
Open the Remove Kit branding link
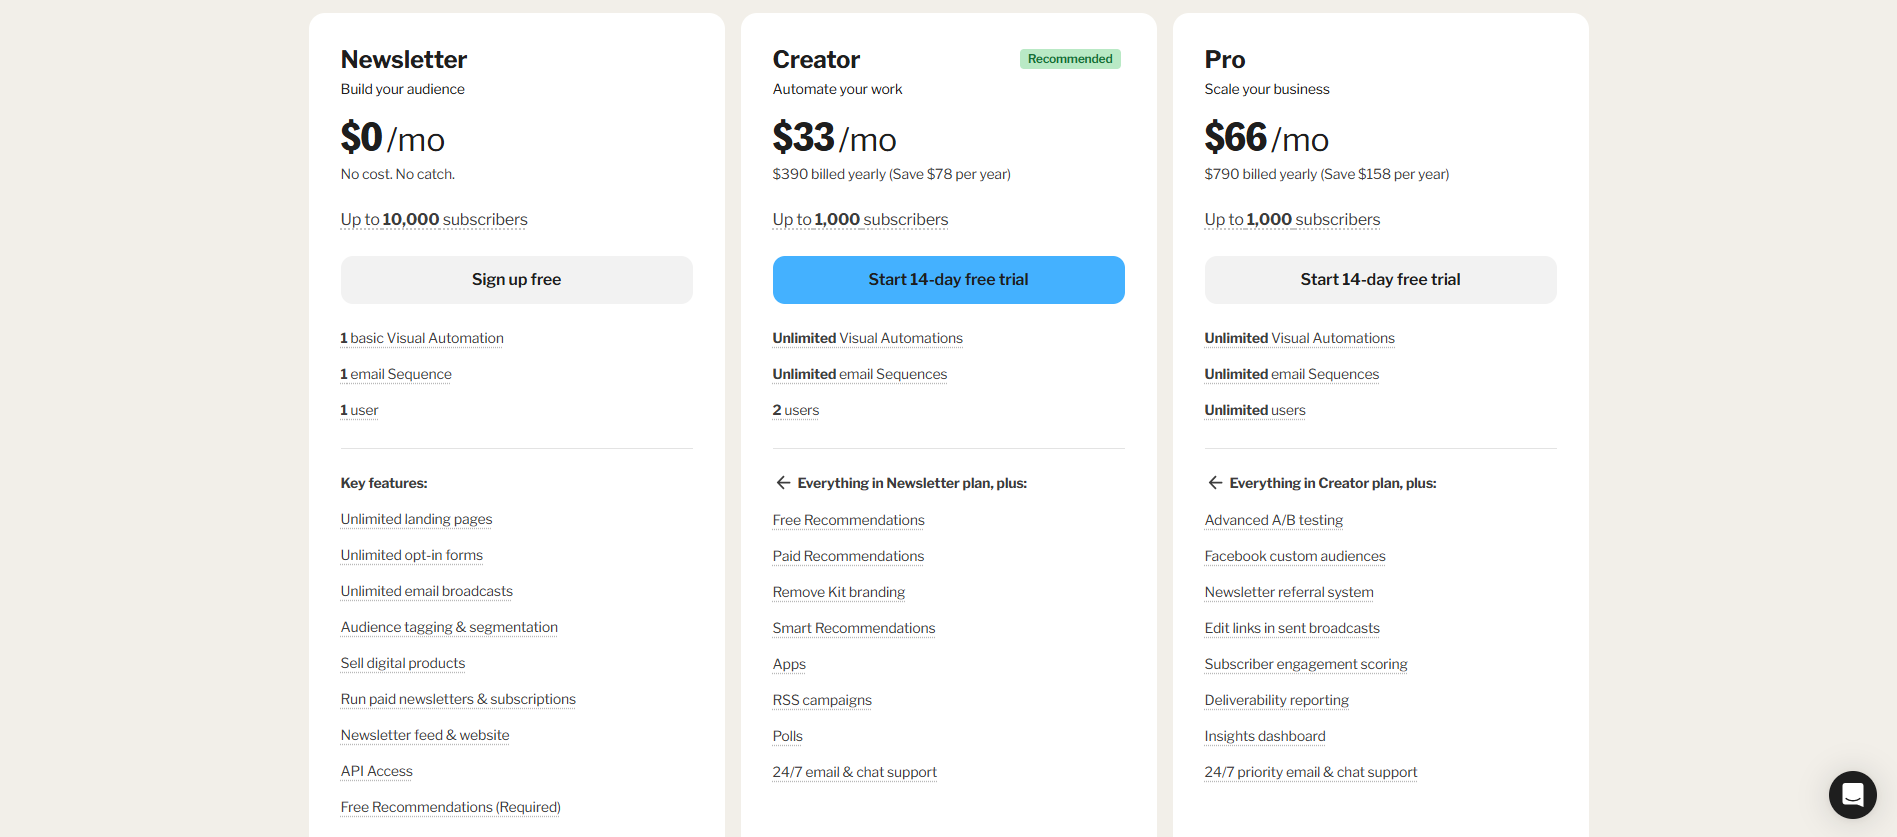838,591
